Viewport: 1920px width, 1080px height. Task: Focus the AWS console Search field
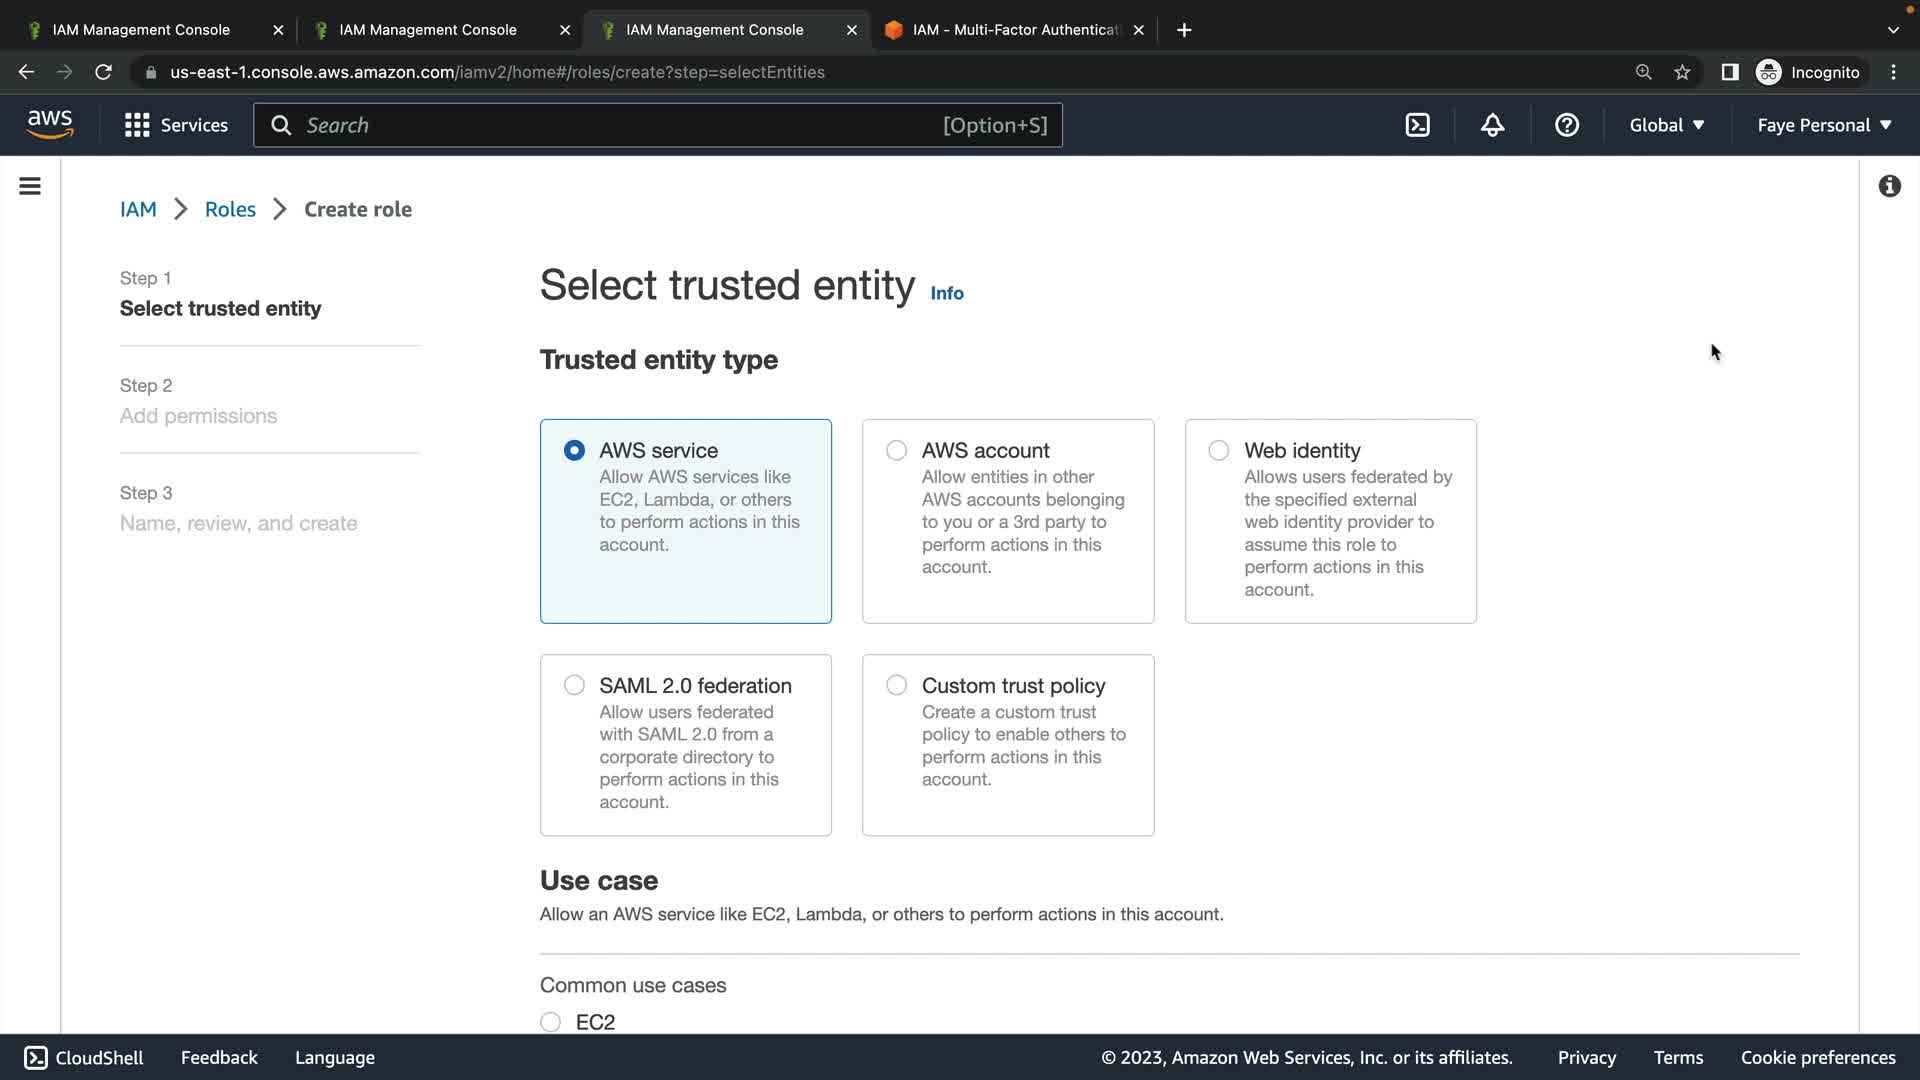click(620, 125)
